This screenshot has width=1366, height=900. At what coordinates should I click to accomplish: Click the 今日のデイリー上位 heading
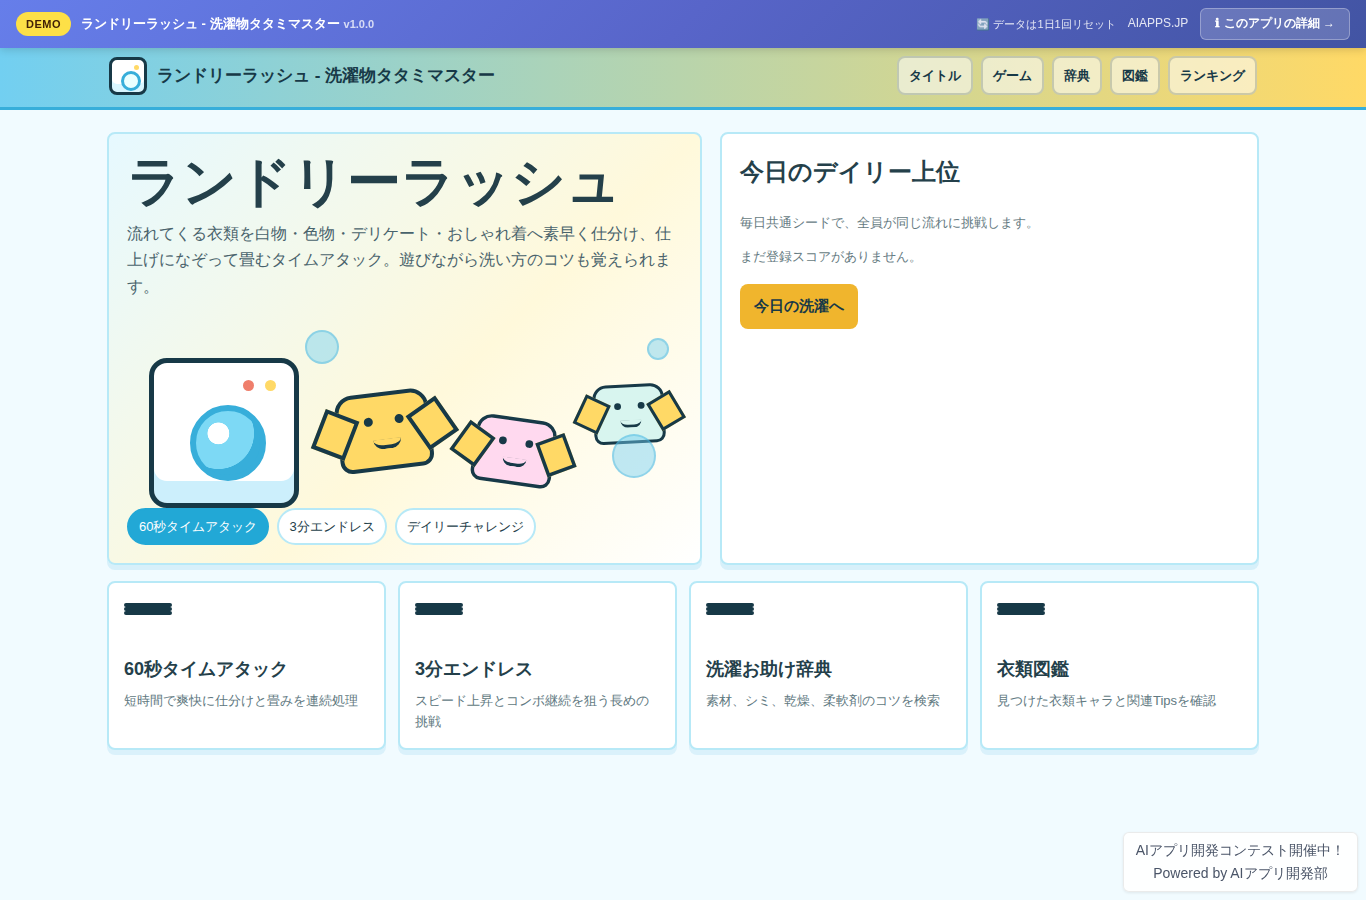(x=850, y=173)
